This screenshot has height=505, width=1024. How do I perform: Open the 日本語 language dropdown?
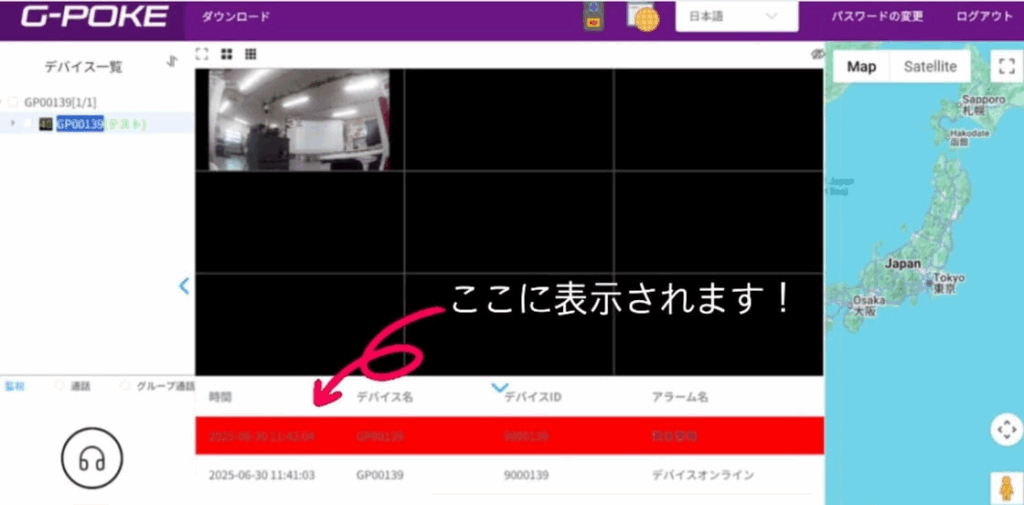(736, 16)
